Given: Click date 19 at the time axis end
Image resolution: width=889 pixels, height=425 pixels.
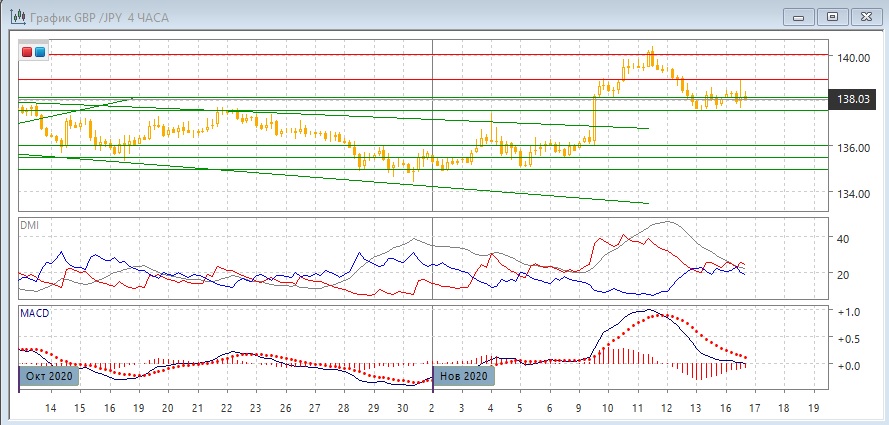Looking at the screenshot, I should pos(813,409).
